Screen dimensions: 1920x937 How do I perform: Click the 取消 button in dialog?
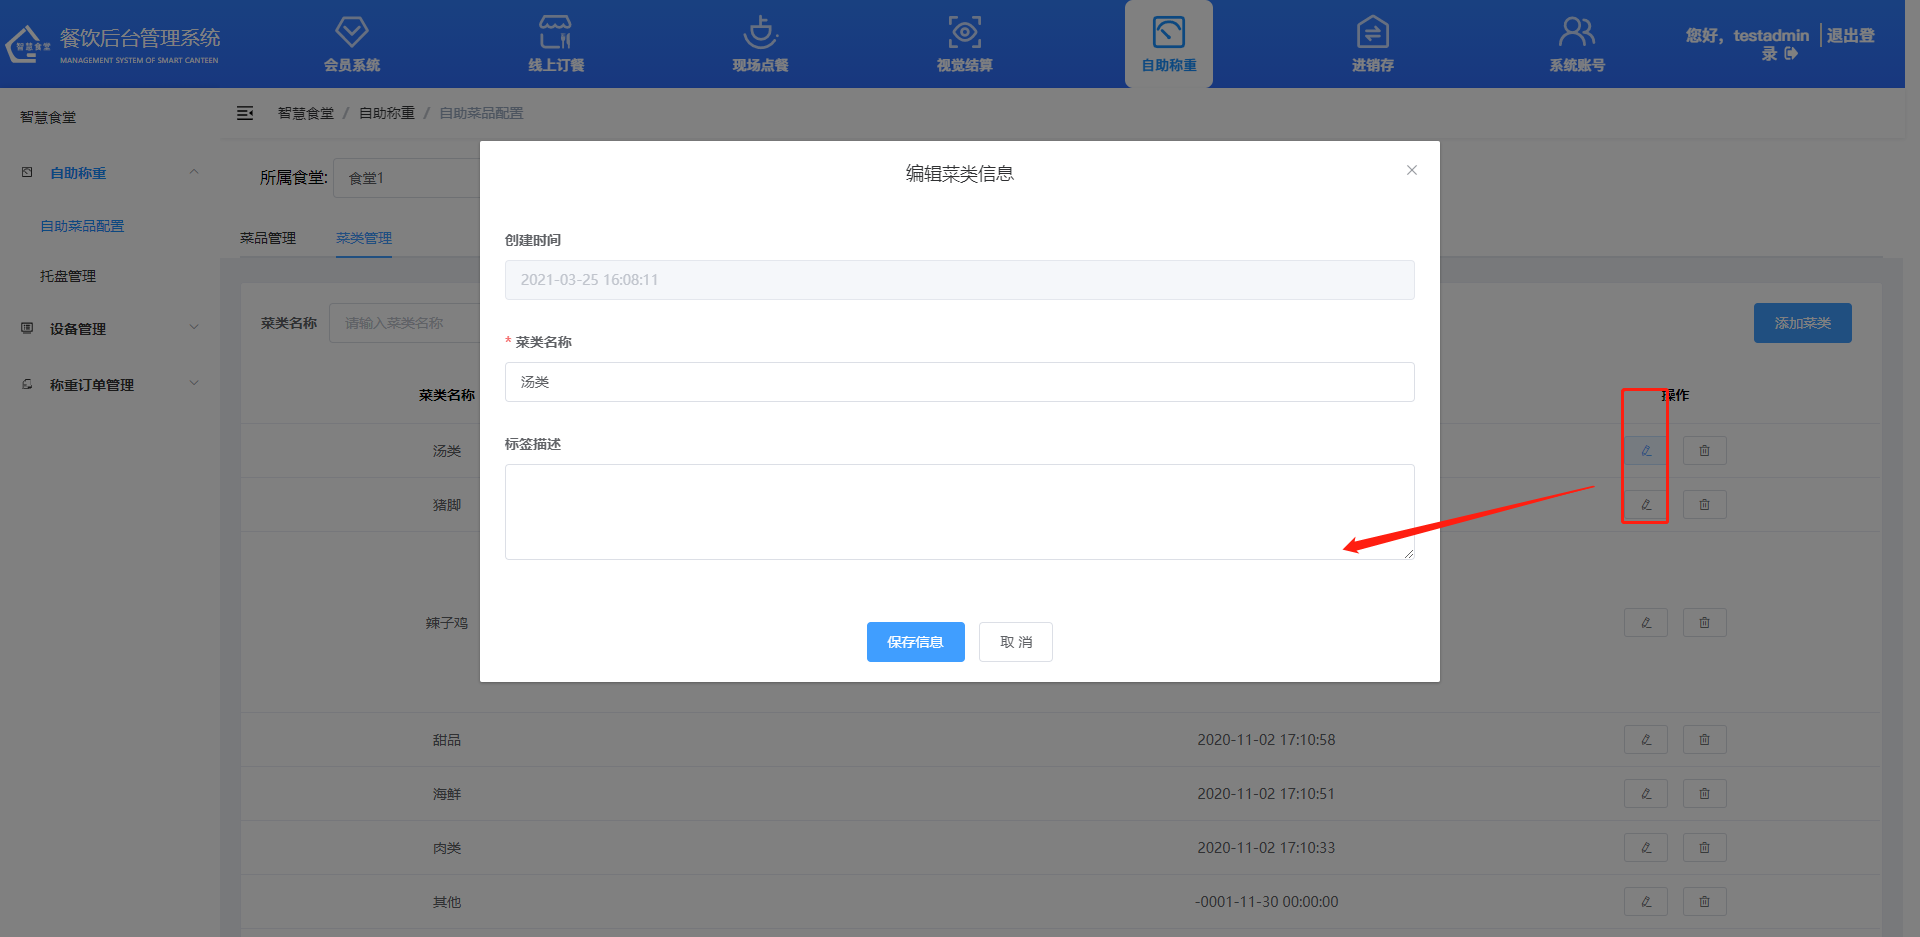(x=1015, y=642)
